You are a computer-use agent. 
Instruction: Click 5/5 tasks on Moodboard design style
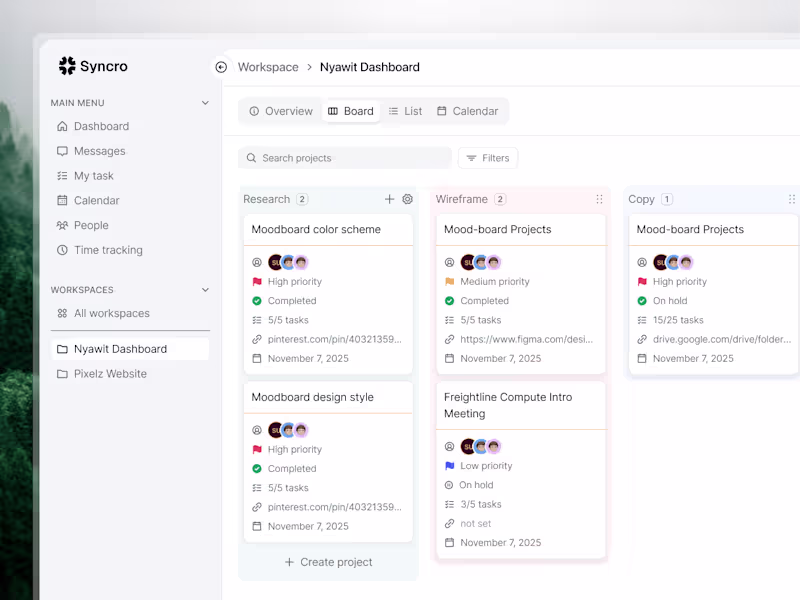(288, 488)
